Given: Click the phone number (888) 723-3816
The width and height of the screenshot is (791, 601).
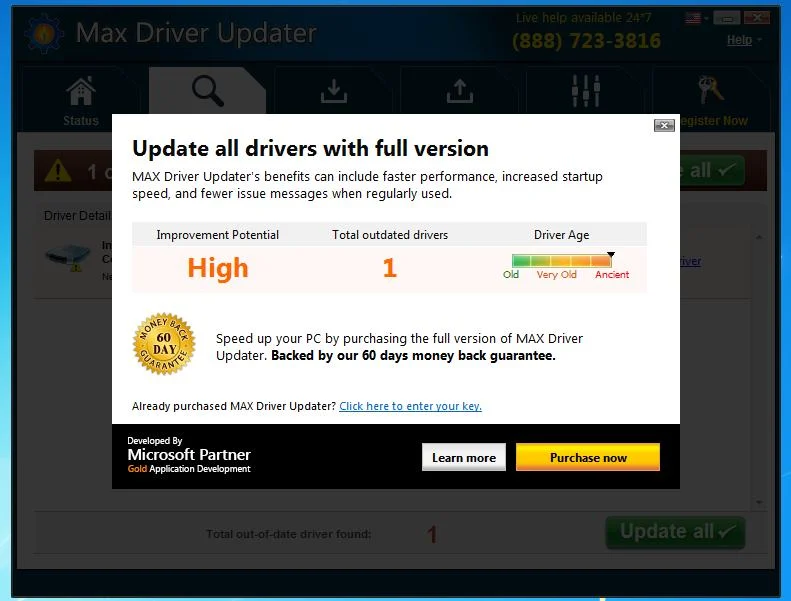Looking at the screenshot, I should [x=586, y=41].
